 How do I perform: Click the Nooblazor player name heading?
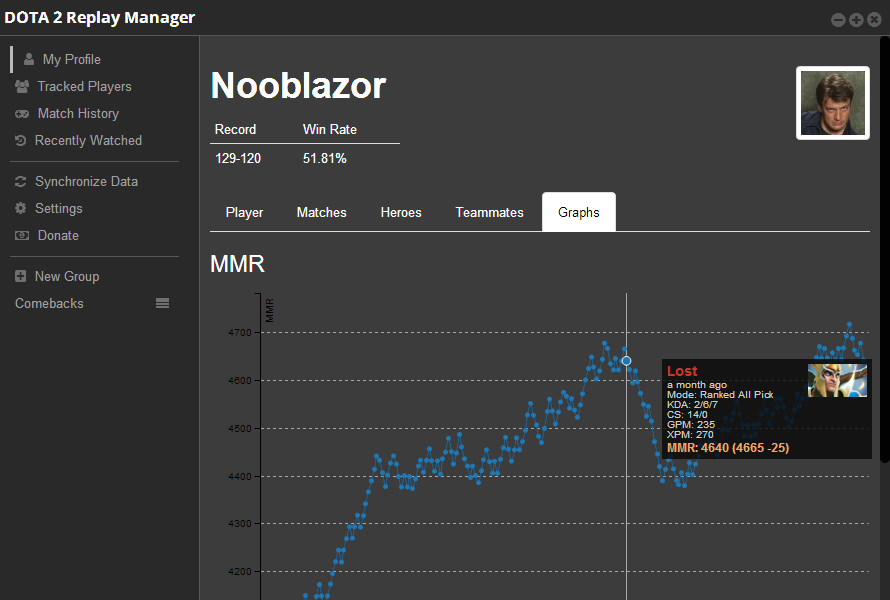pyautogui.click(x=299, y=86)
